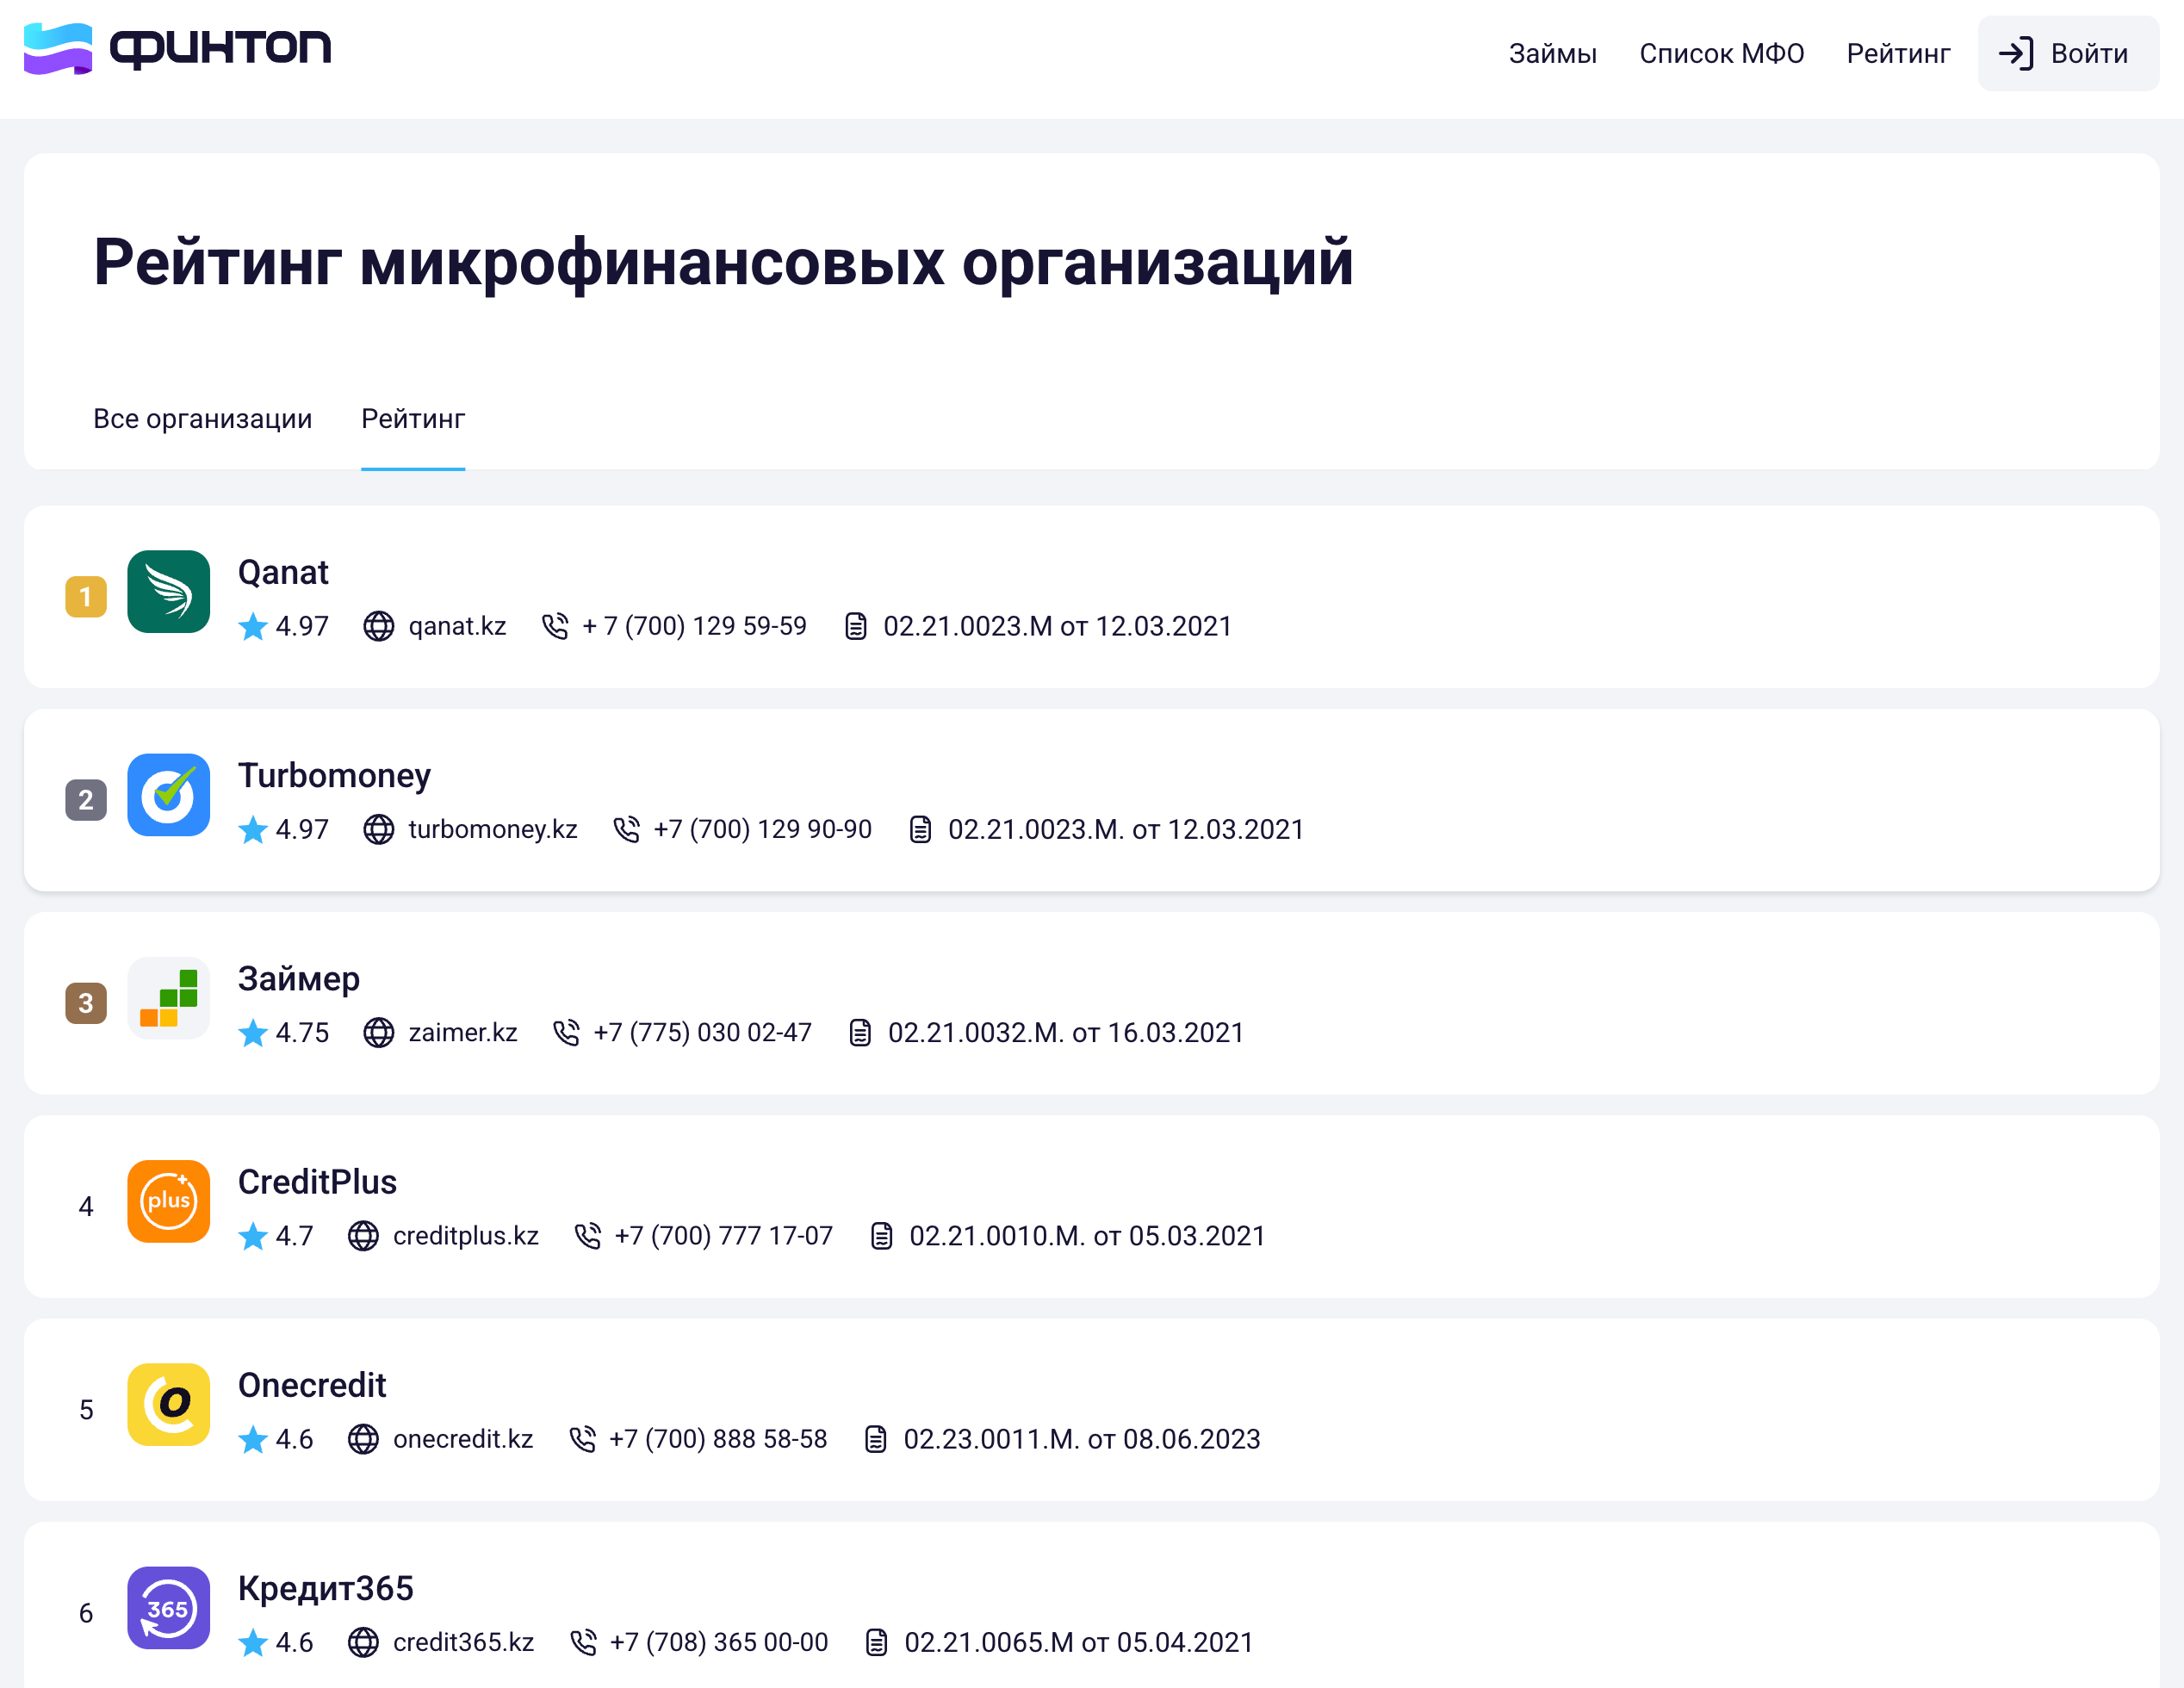Open Займы in the top navigation
The width and height of the screenshot is (2184, 1688).
[x=1552, y=53]
